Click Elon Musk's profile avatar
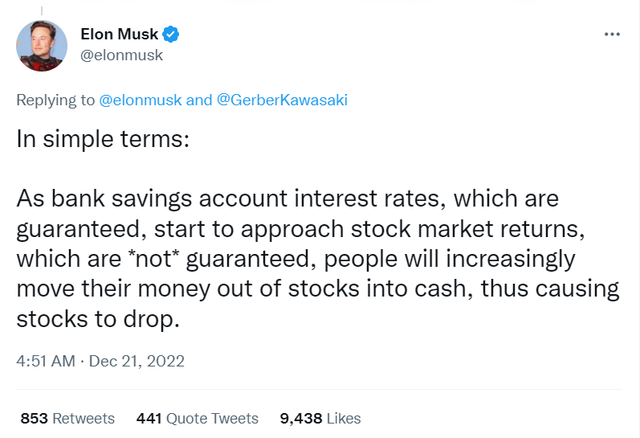The height and width of the screenshot is (438, 640). point(43,46)
